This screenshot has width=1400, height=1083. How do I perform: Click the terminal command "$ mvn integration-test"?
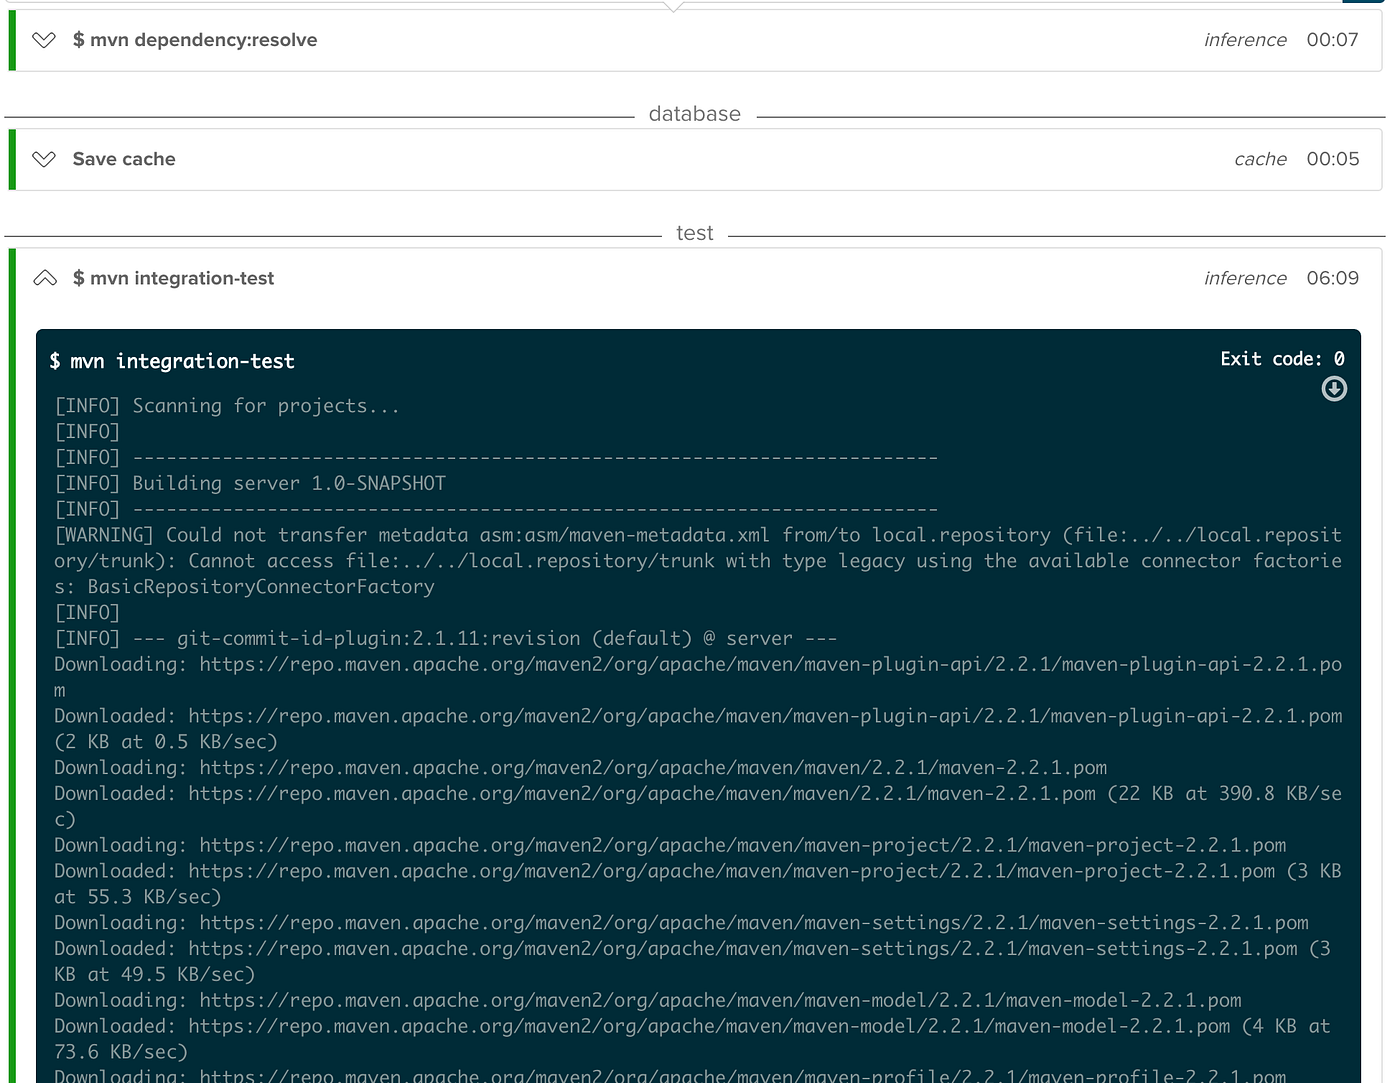[x=172, y=361]
